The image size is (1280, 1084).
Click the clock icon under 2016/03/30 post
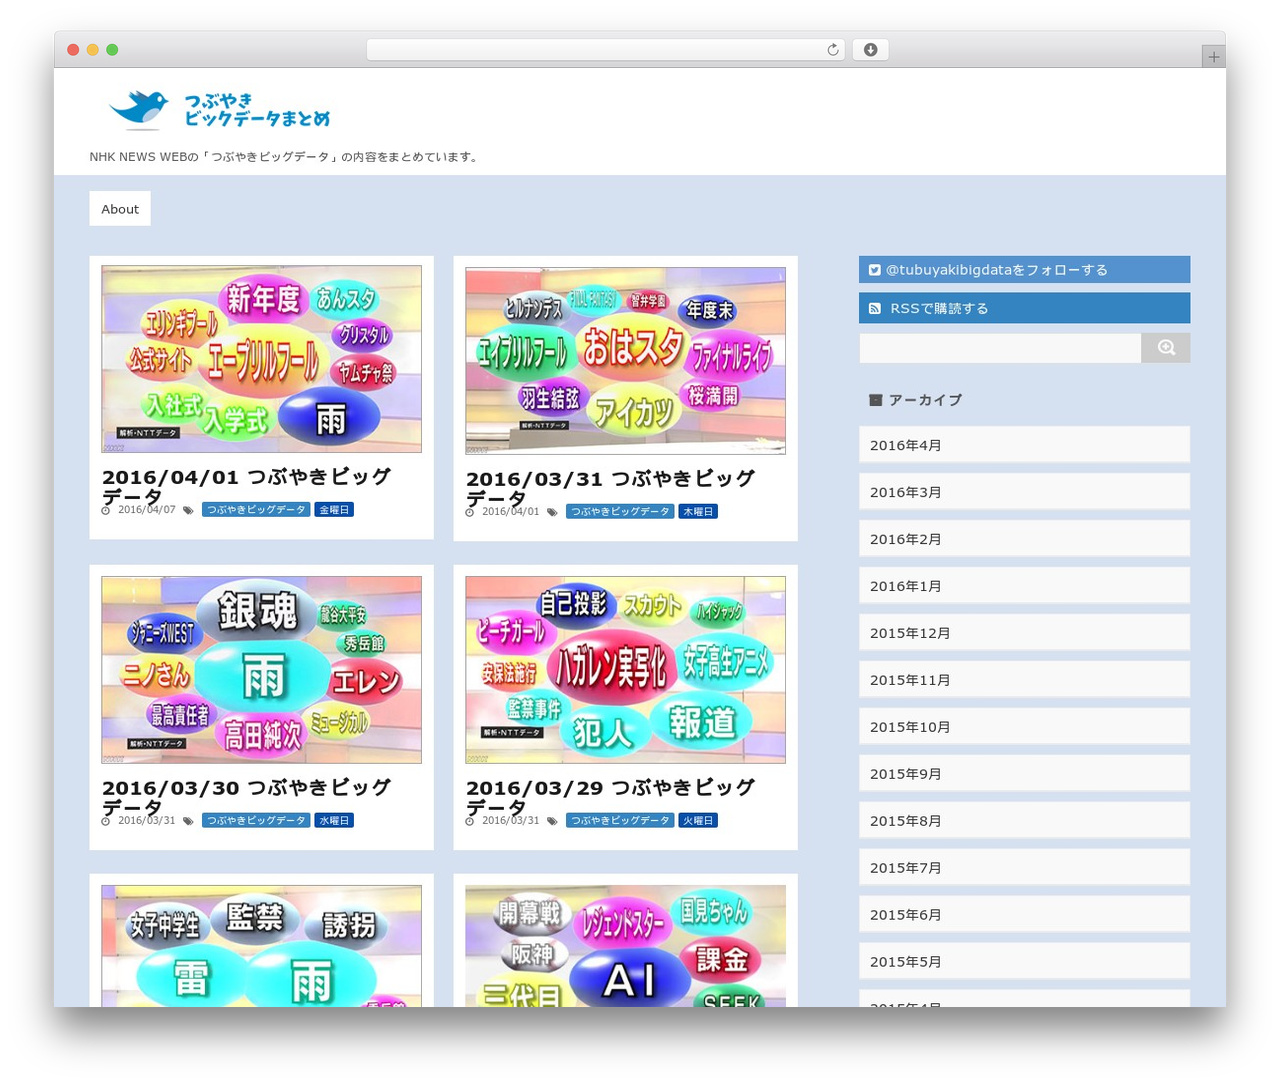click(106, 821)
